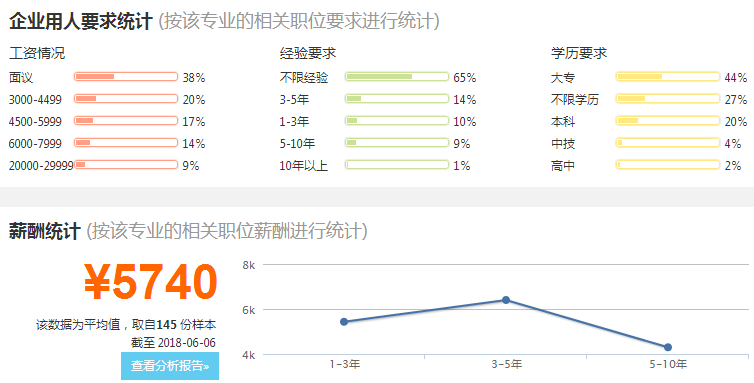Click the 3-5年 experience progress bar
Viewport: 754px width, 383px height.
(397, 99)
